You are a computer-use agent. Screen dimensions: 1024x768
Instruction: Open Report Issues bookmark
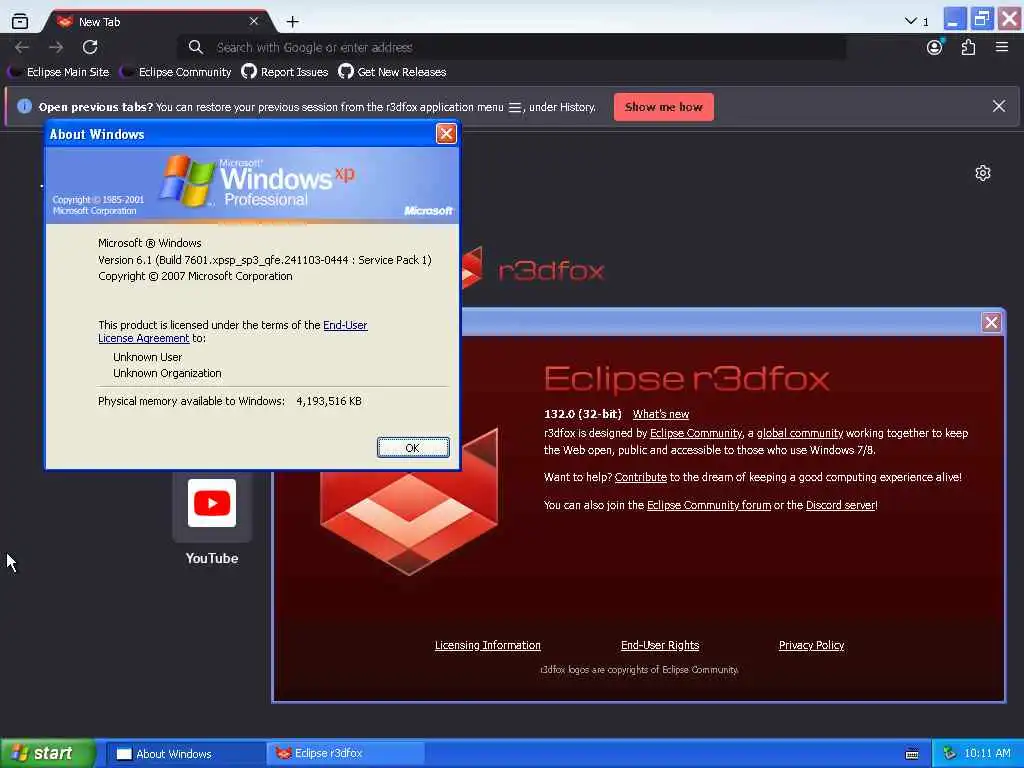(285, 72)
